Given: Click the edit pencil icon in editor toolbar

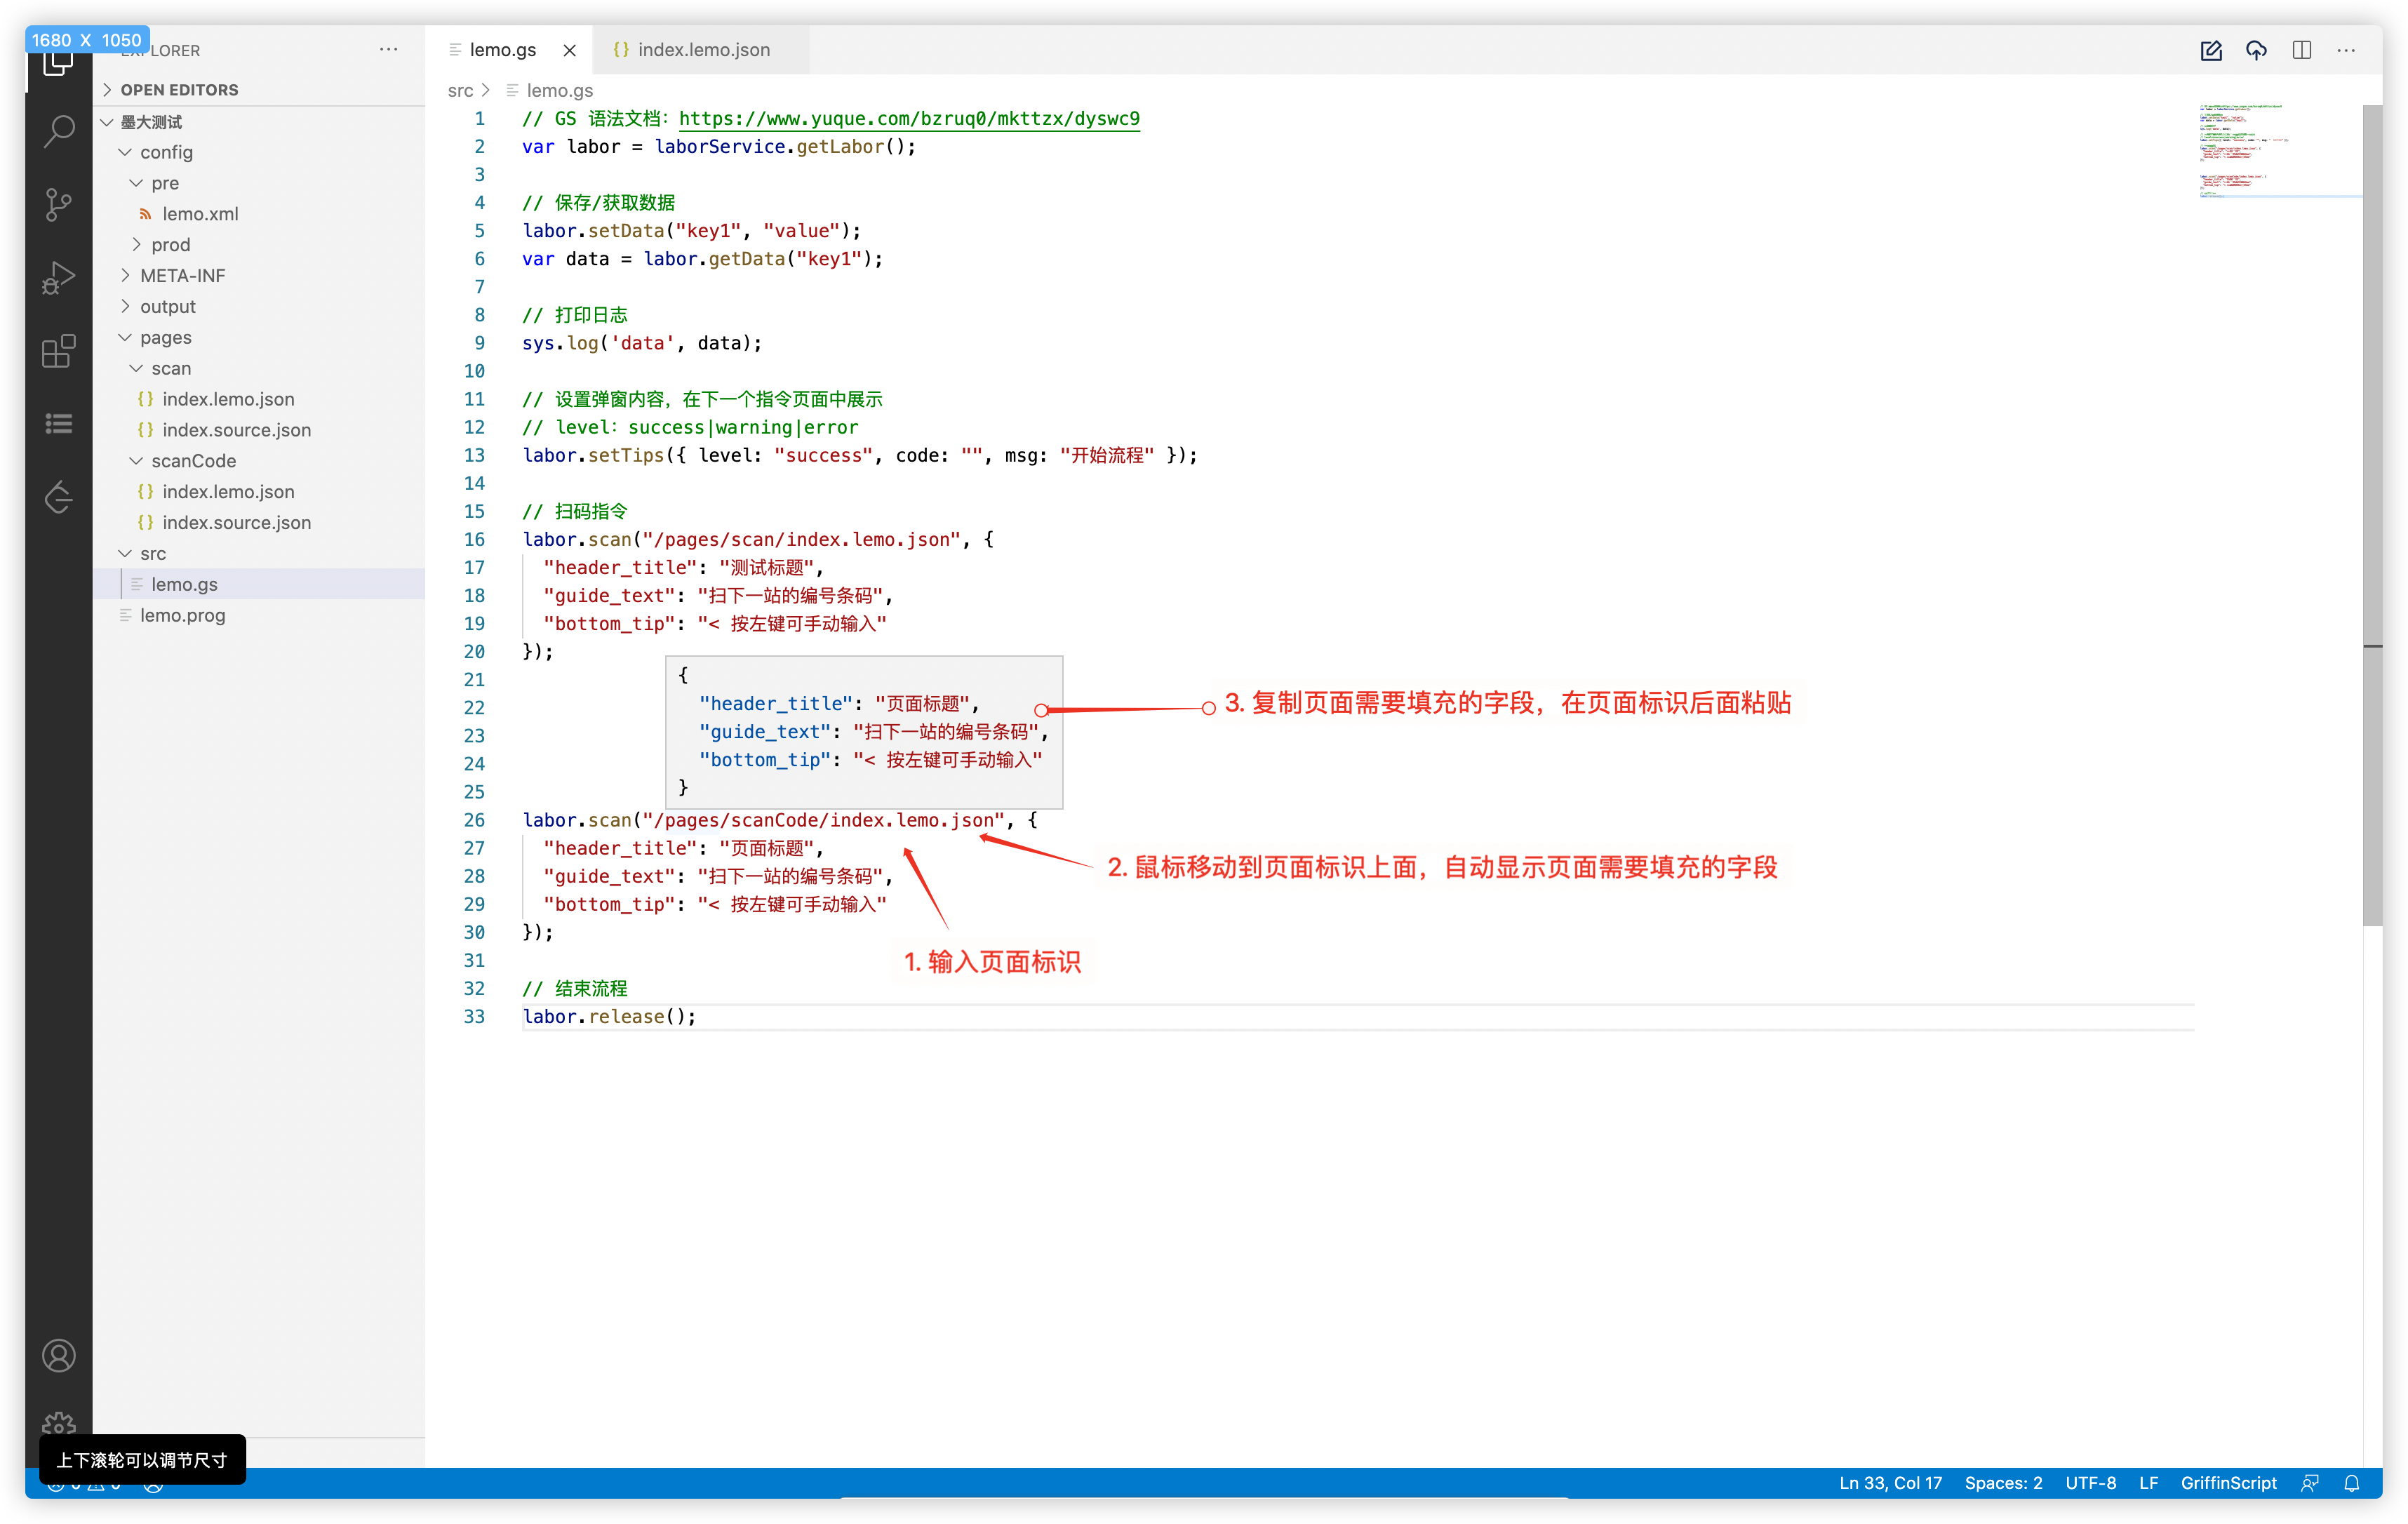Looking at the screenshot, I should point(2211,50).
